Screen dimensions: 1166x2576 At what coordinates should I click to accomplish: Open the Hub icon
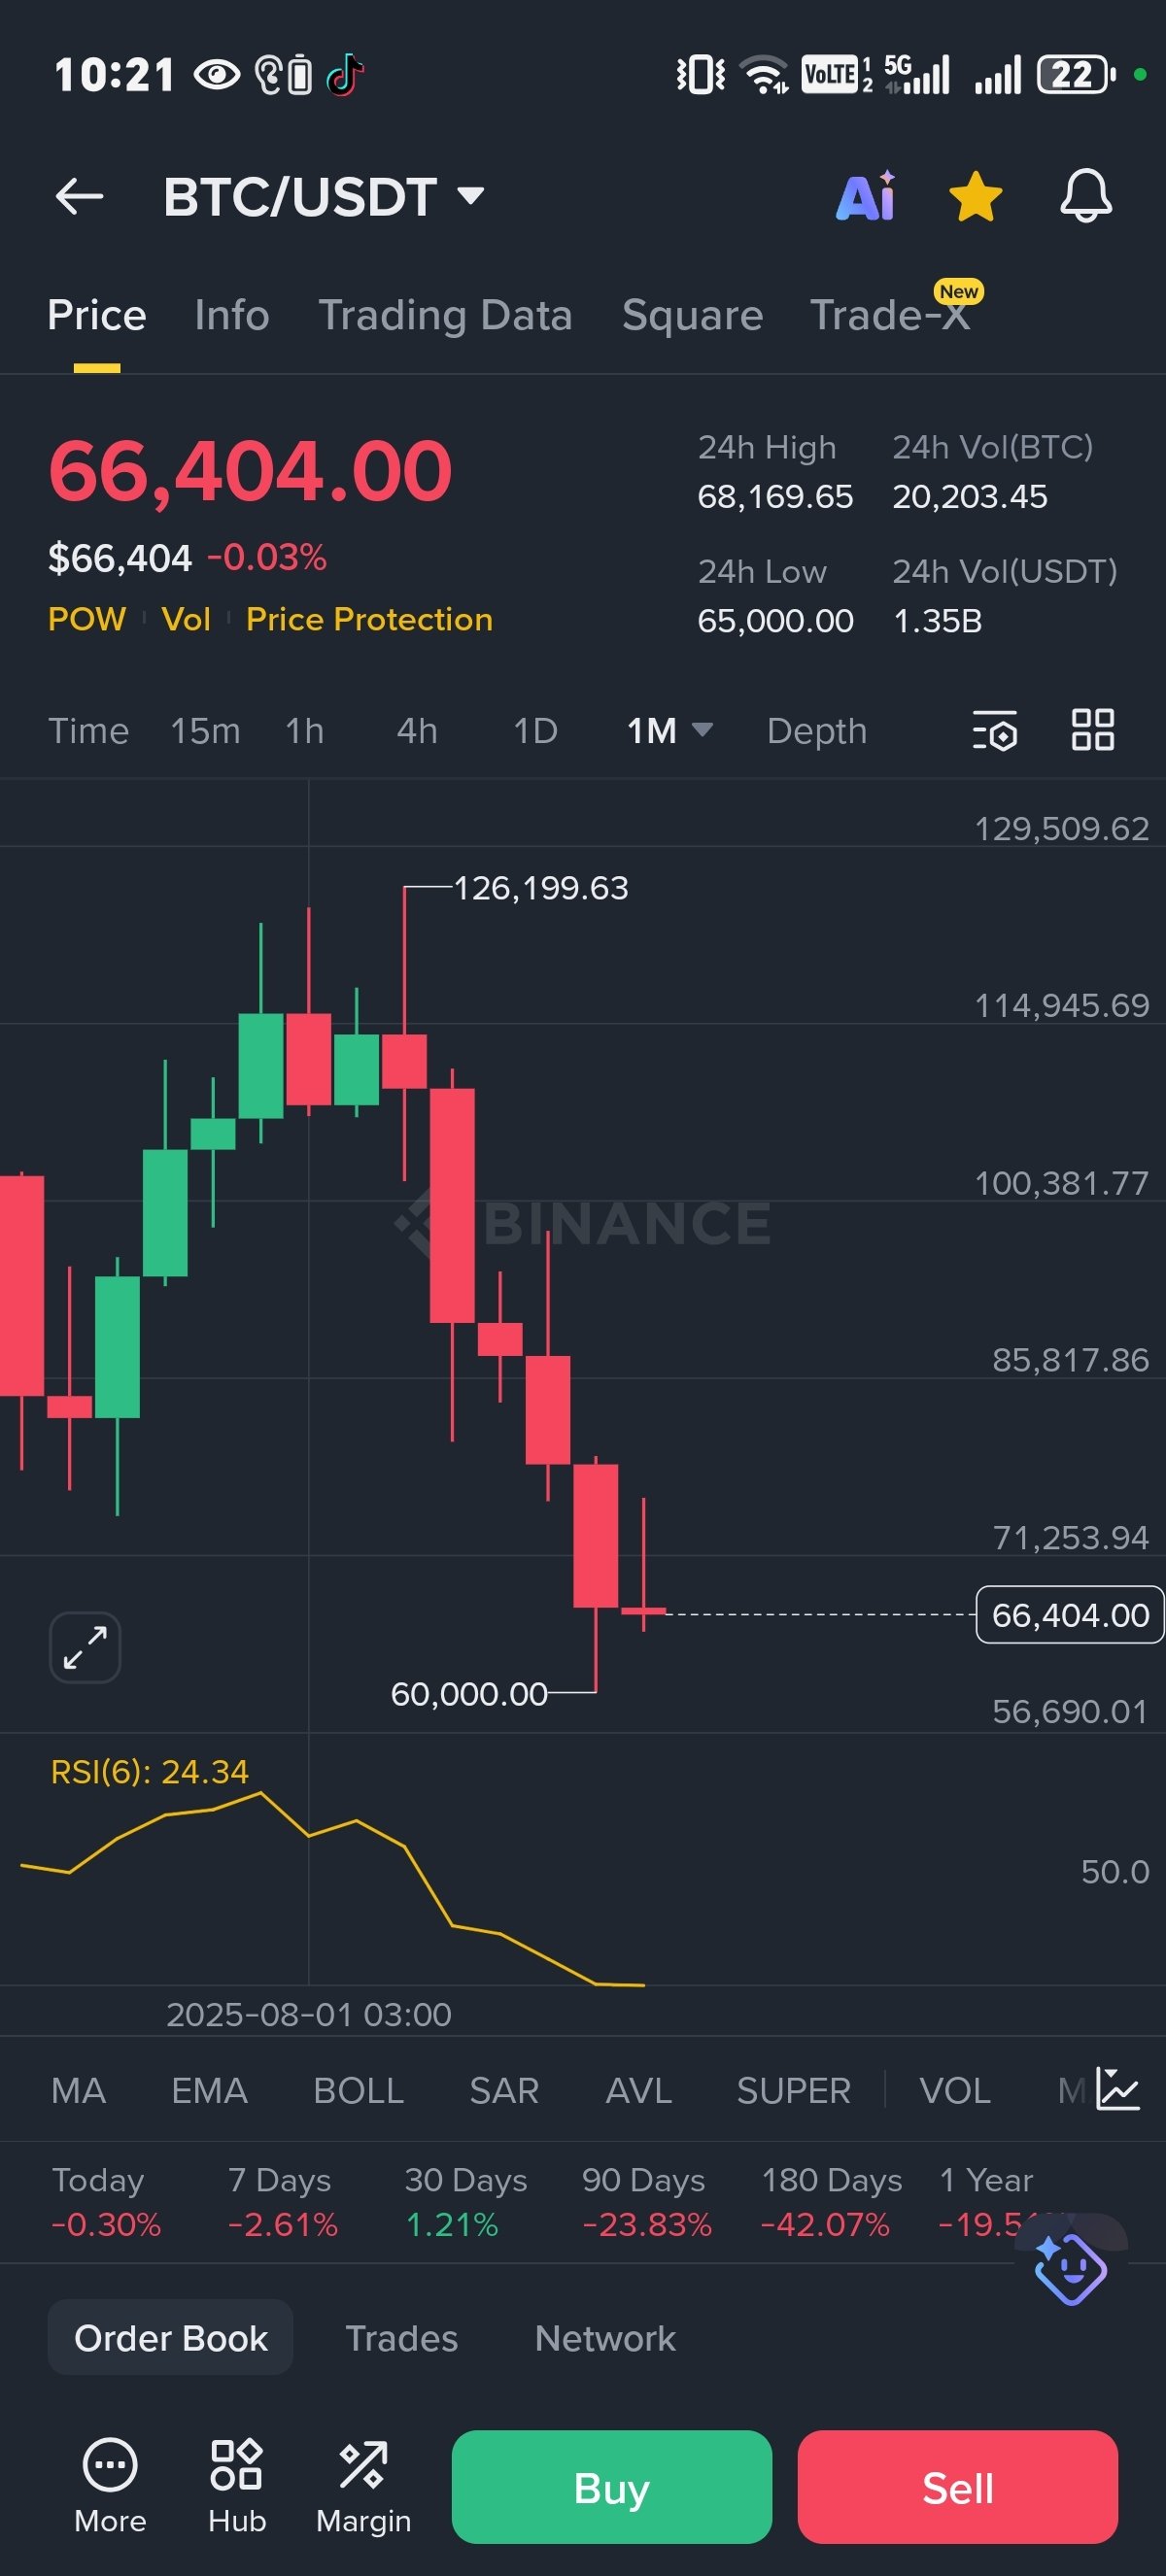click(x=237, y=2486)
